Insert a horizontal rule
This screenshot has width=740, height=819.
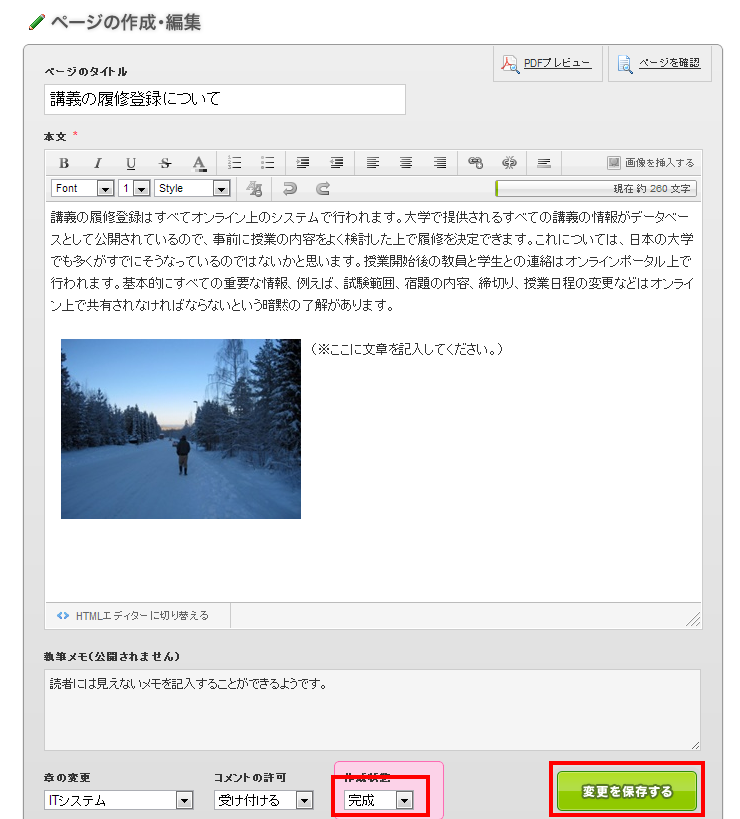[544, 163]
